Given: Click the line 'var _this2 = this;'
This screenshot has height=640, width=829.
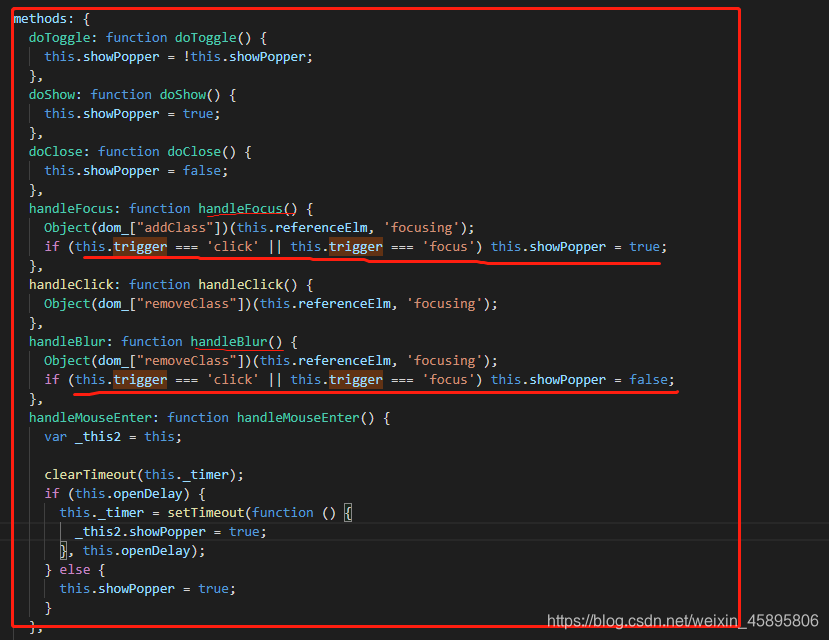Looking at the screenshot, I should tap(113, 438).
